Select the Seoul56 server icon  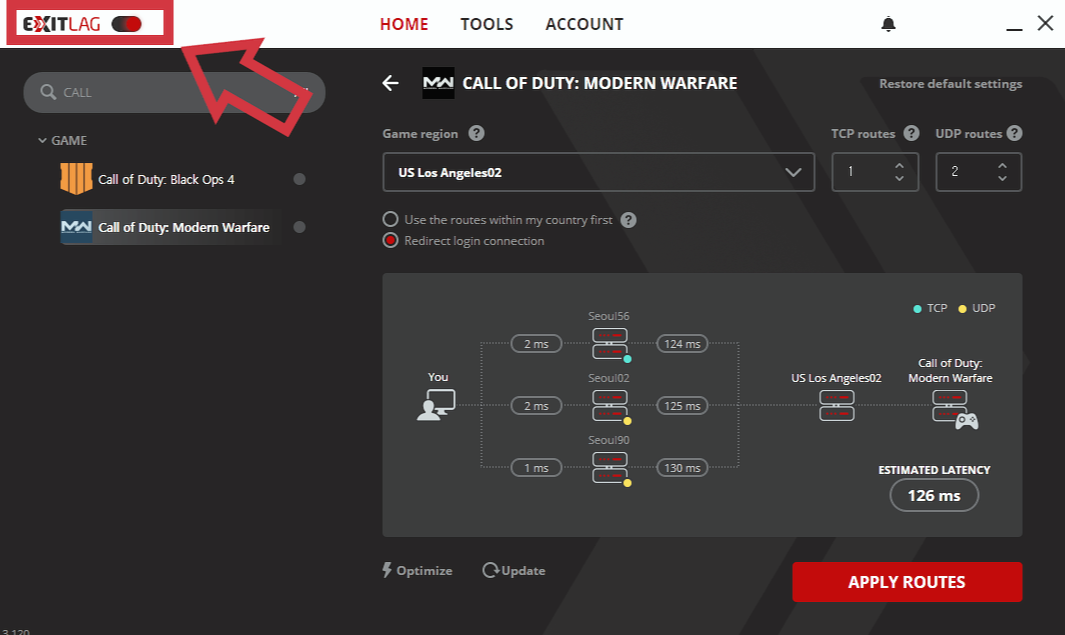pyautogui.click(x=610, y=344)
